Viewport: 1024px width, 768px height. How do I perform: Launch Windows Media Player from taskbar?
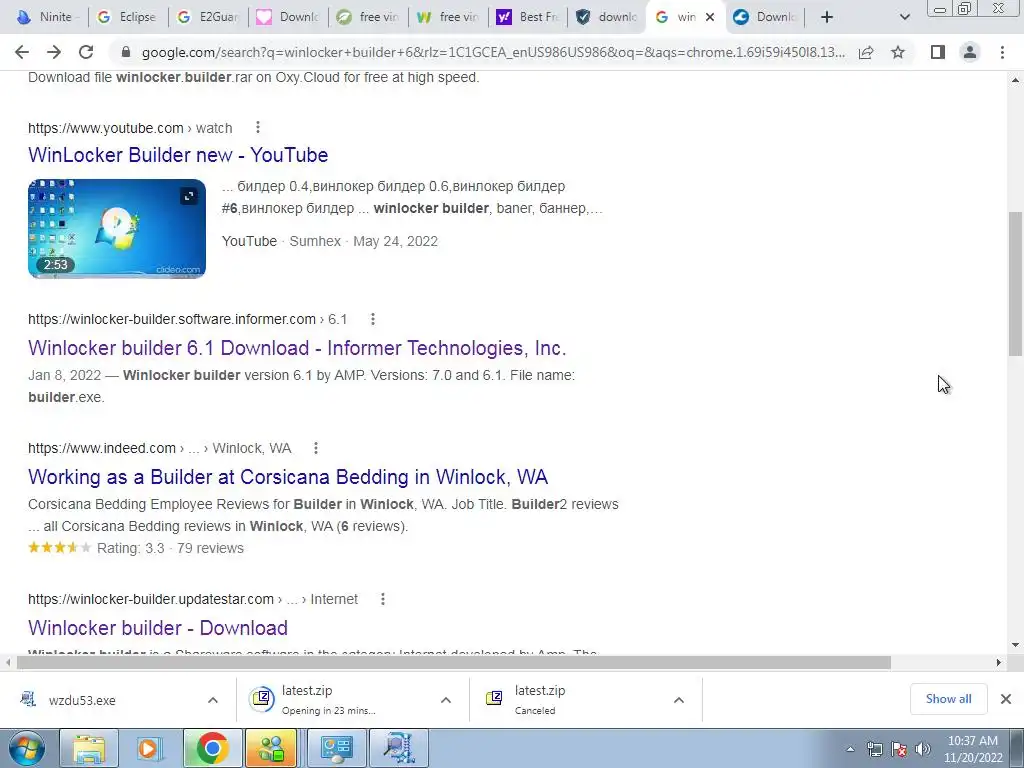pyautogui.click(x=150, y=748)
